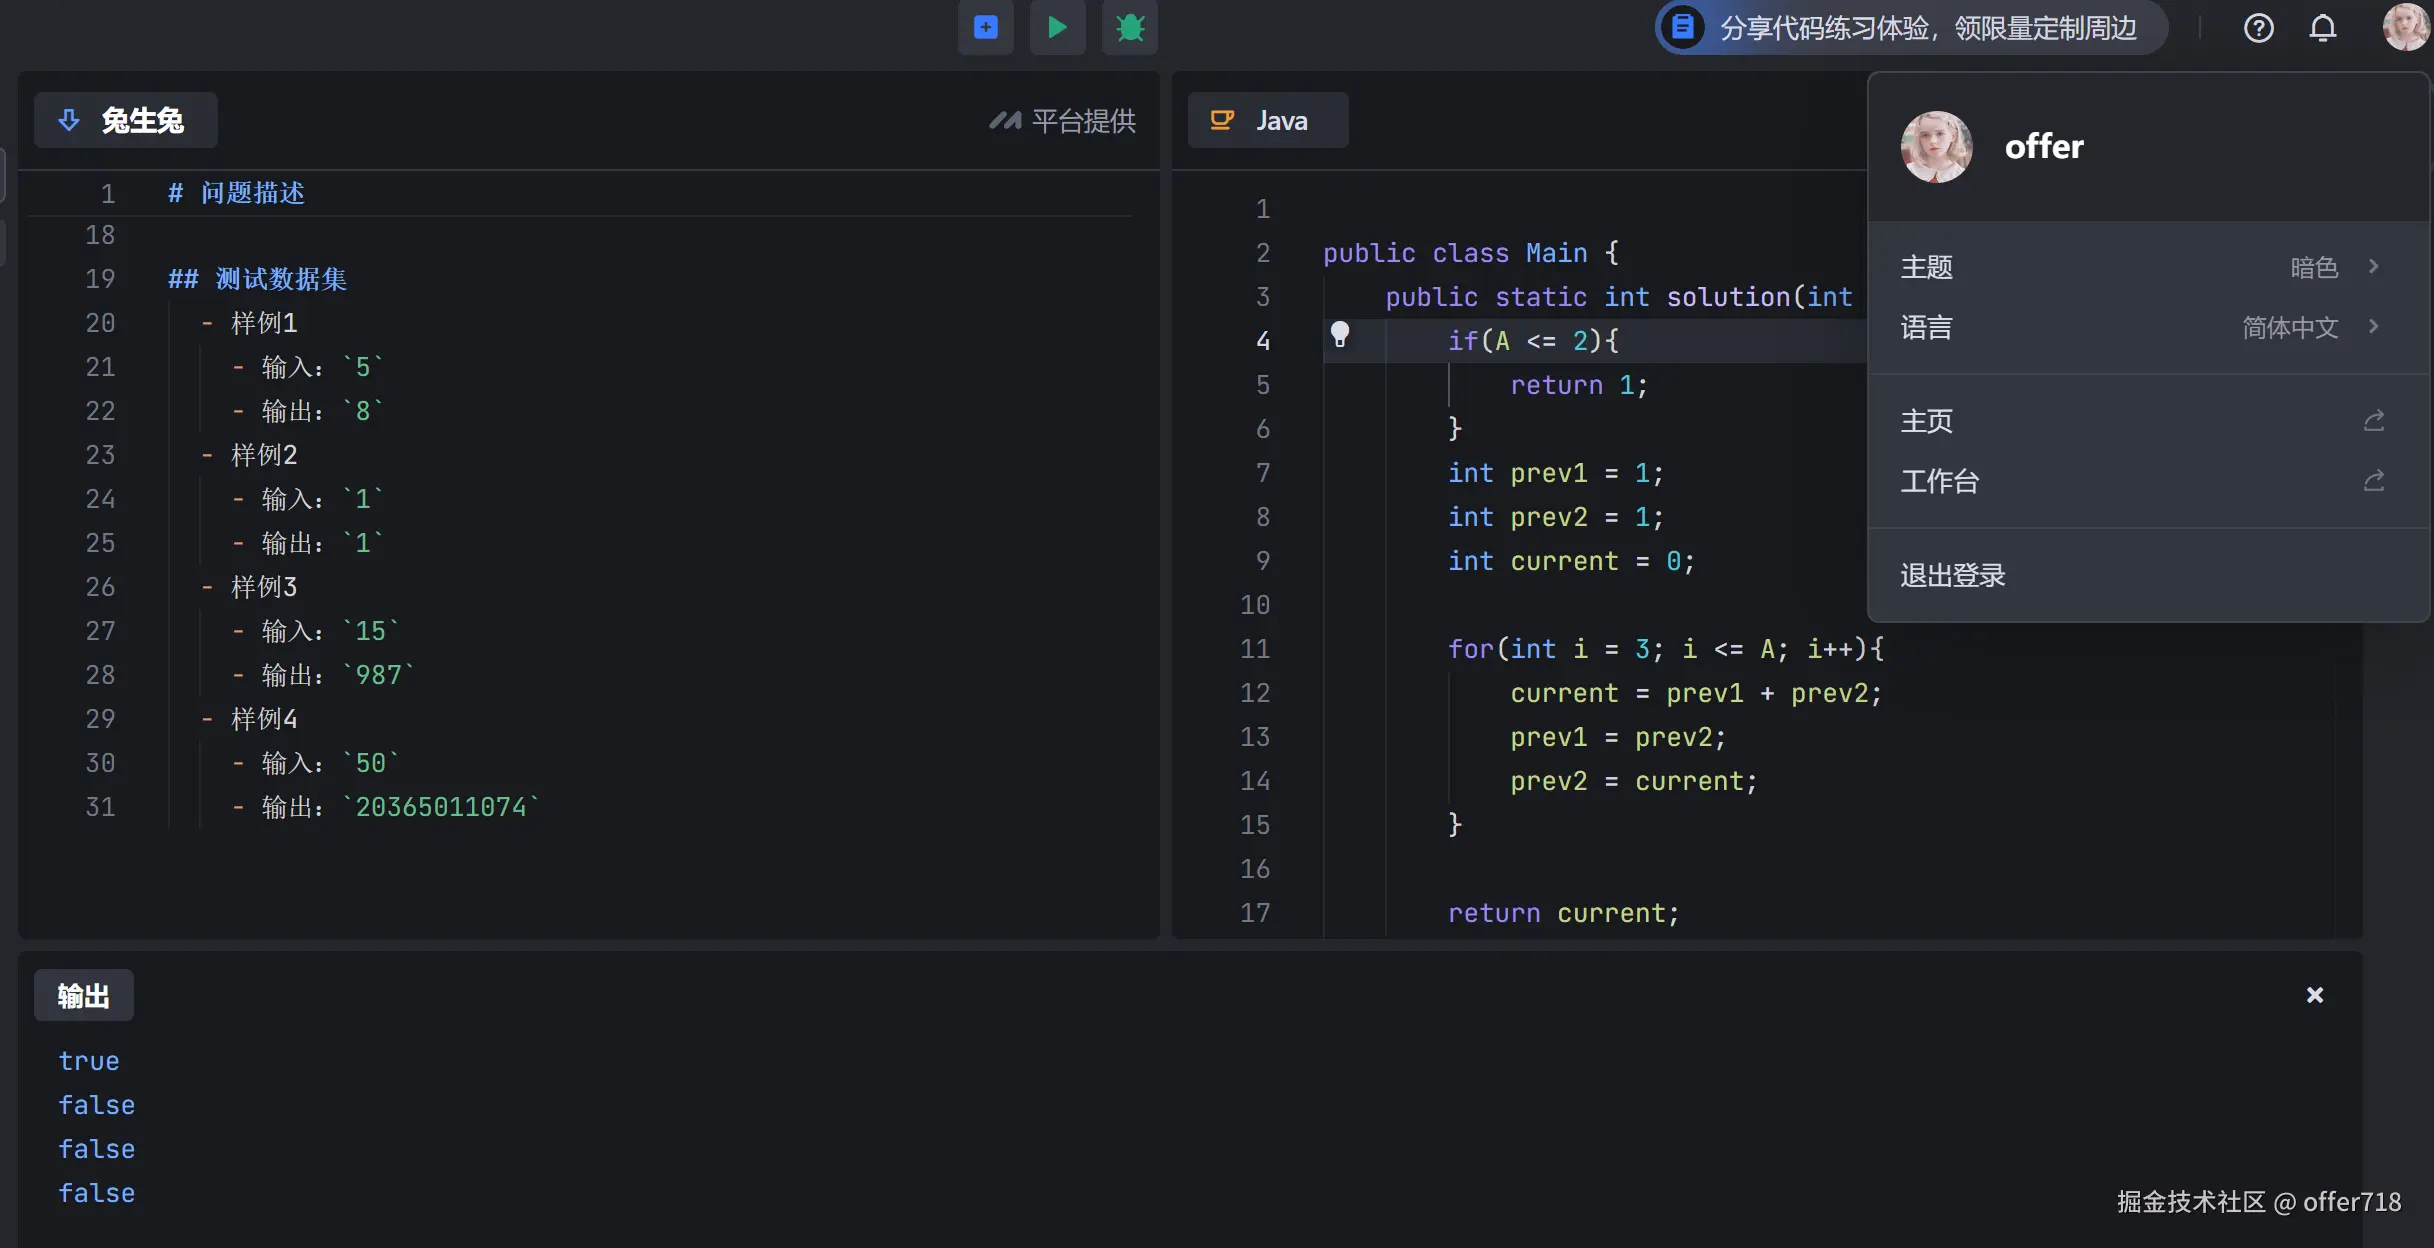Click the 主页 external link icon

point(2374,421)
